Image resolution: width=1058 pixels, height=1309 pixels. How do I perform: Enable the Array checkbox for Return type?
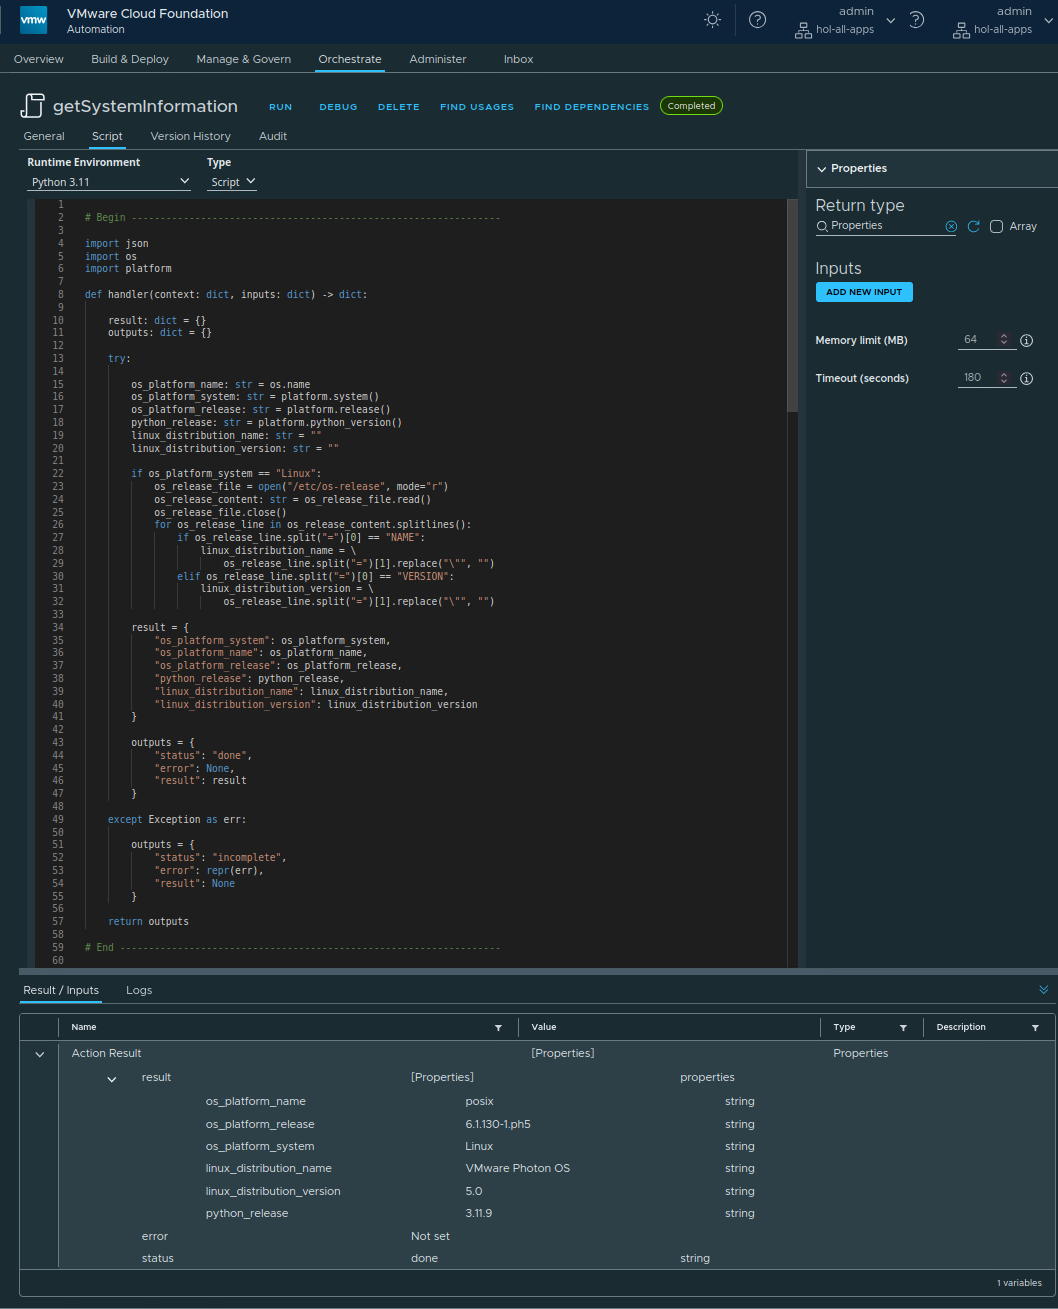coord(996,226)
